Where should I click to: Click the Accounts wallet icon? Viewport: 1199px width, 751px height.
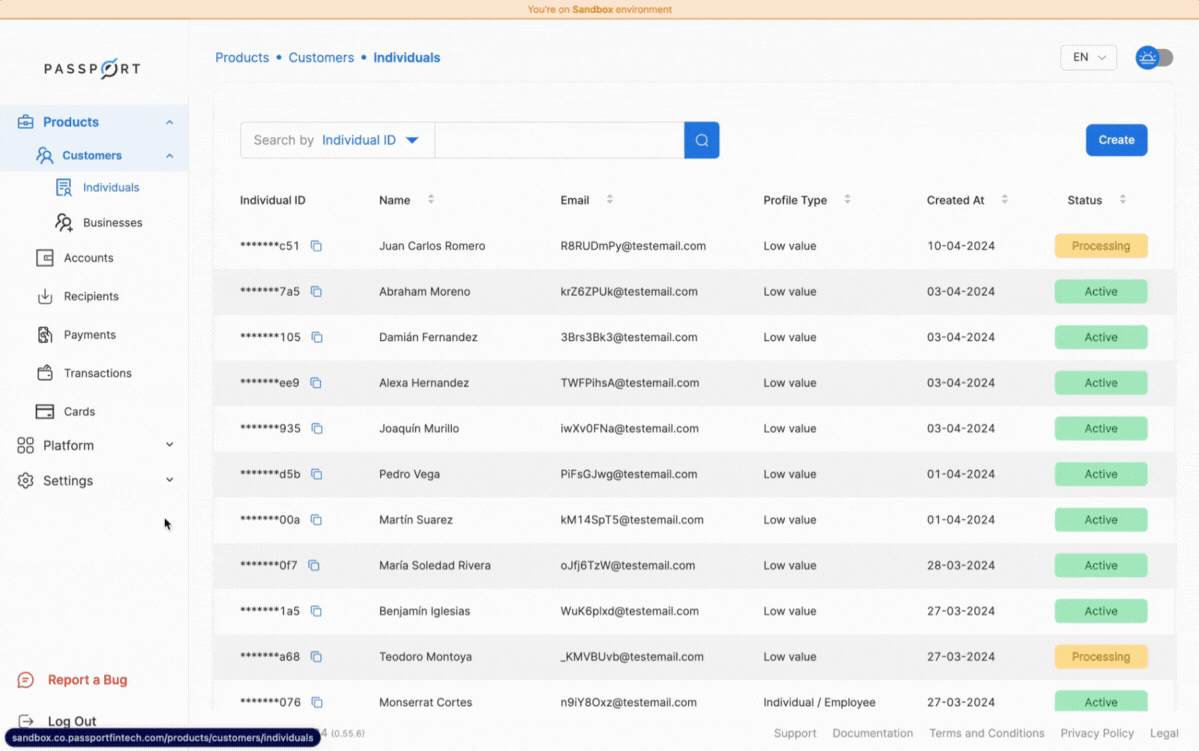pos(44,258)
